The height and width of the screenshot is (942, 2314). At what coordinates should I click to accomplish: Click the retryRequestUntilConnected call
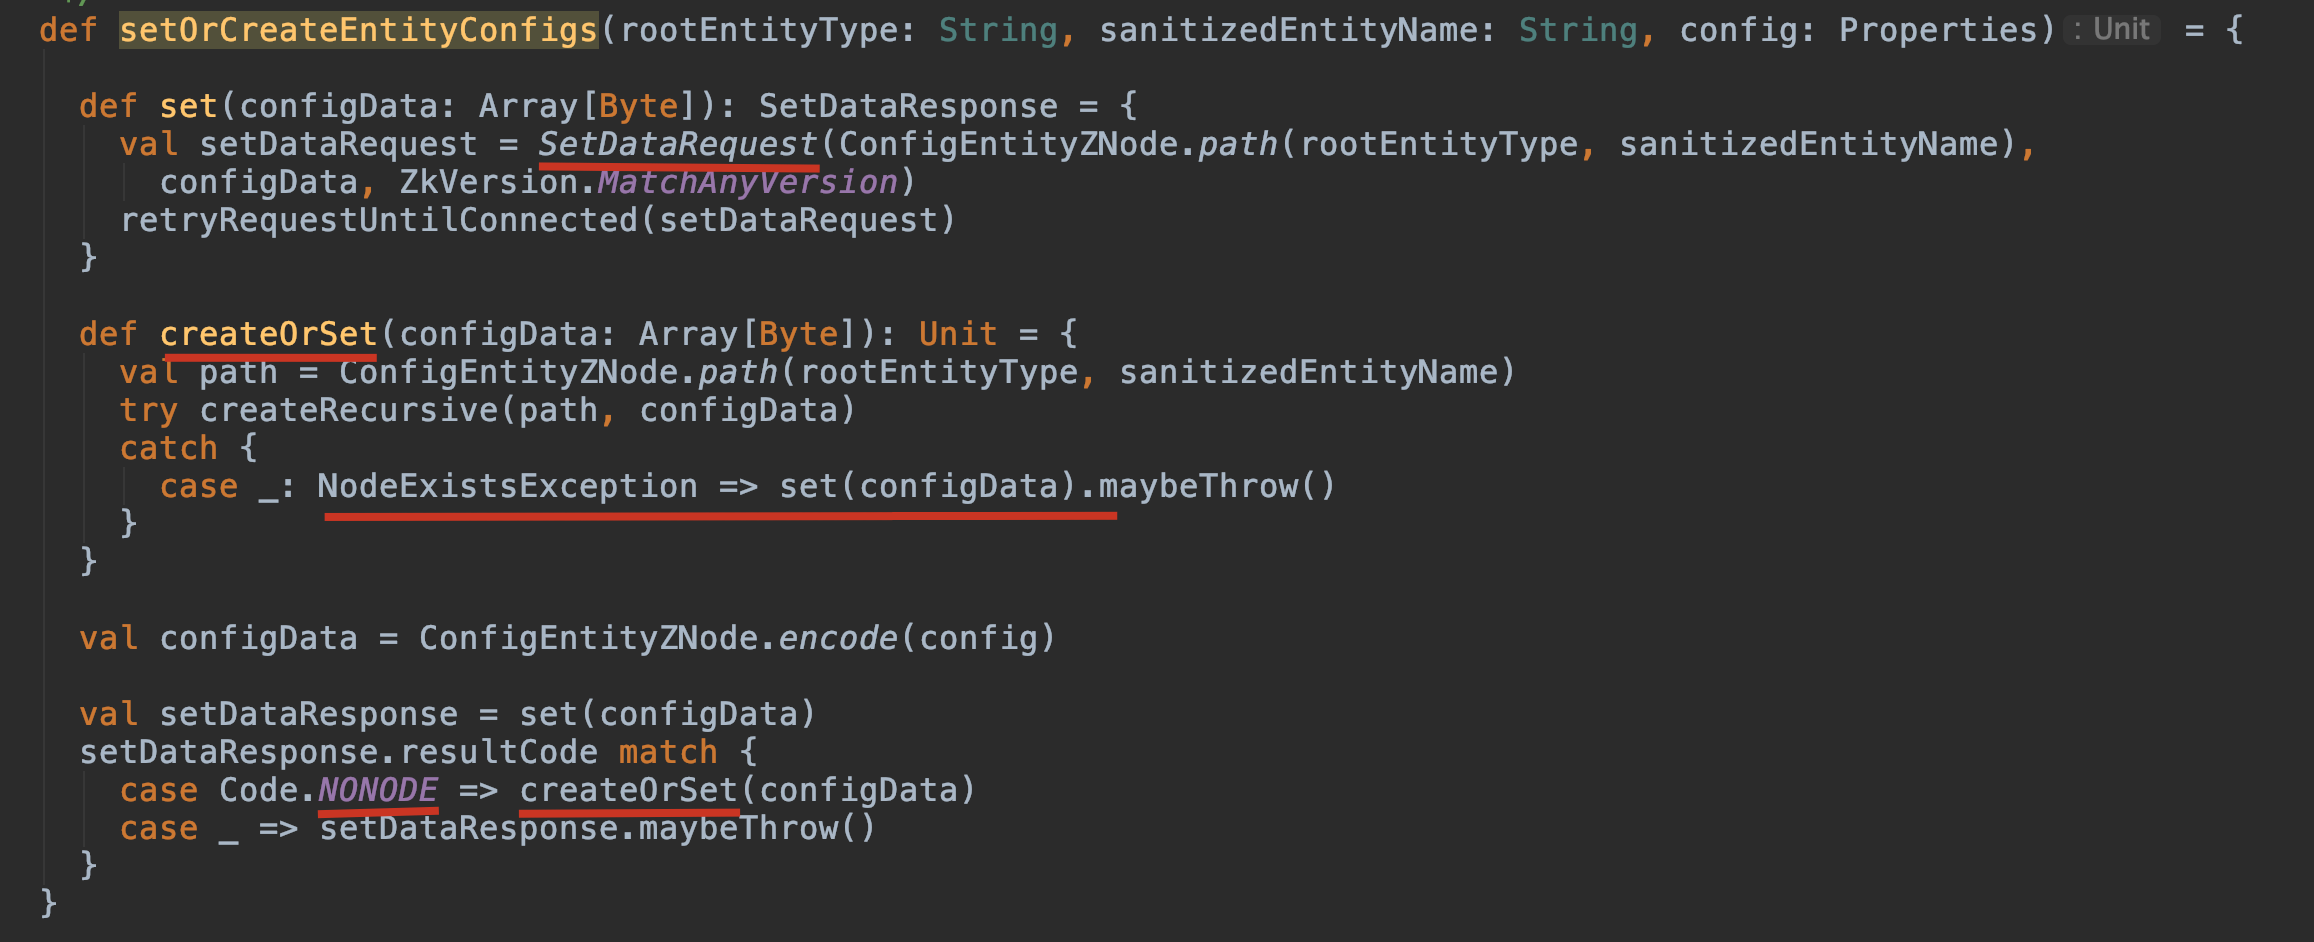pyautogui.click(x=378, y=220)
